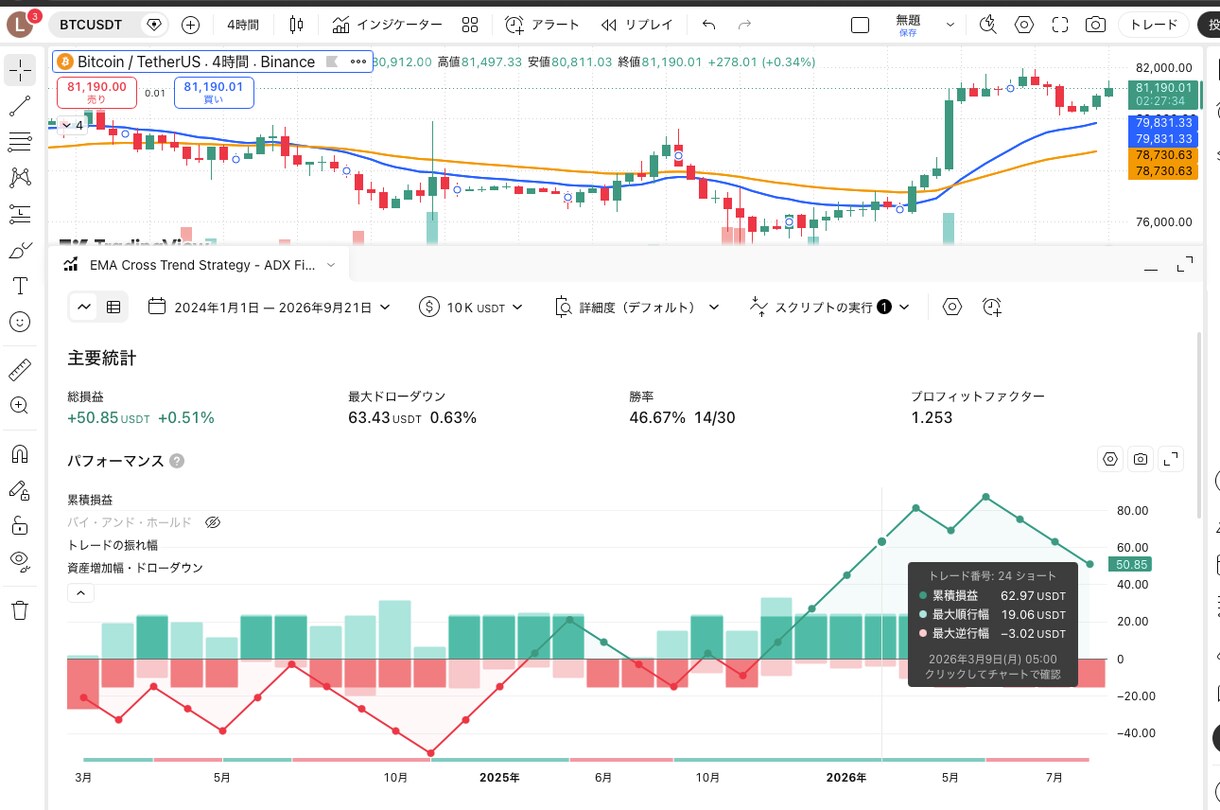The image size is (1220, 810).
Task: Open the 詳細度（デフォルト）dropdown
Action: 636,307
